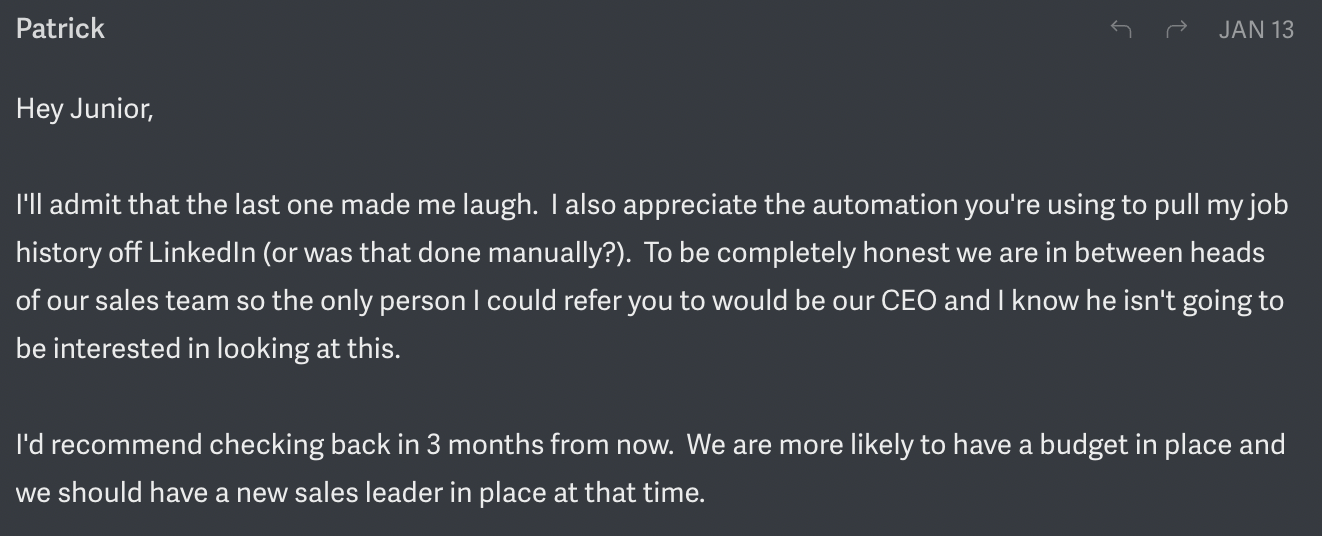The height and width of the screenshot is (536, 1322).
Task: Click the greeting line Hey Junior
Action: click(84, 109)
